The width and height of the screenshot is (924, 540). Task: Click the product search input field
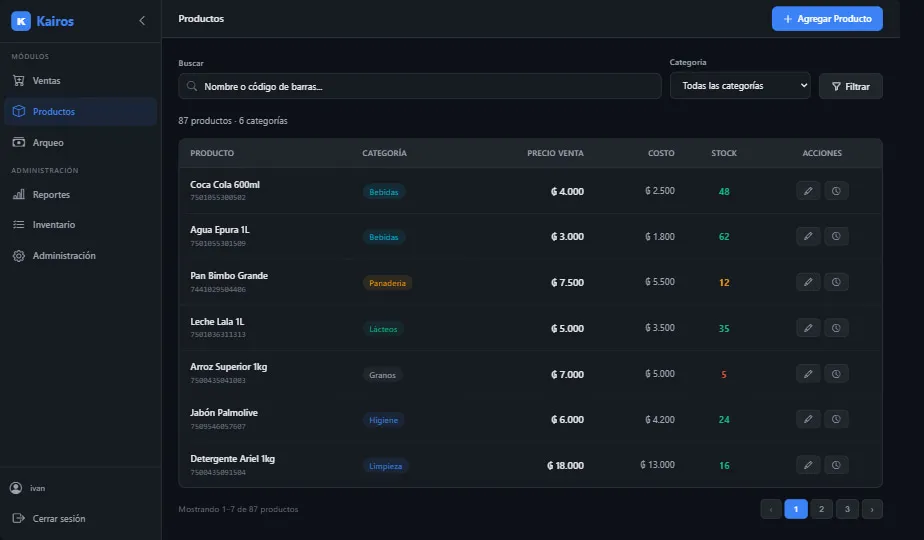click(x=420, y=86)
